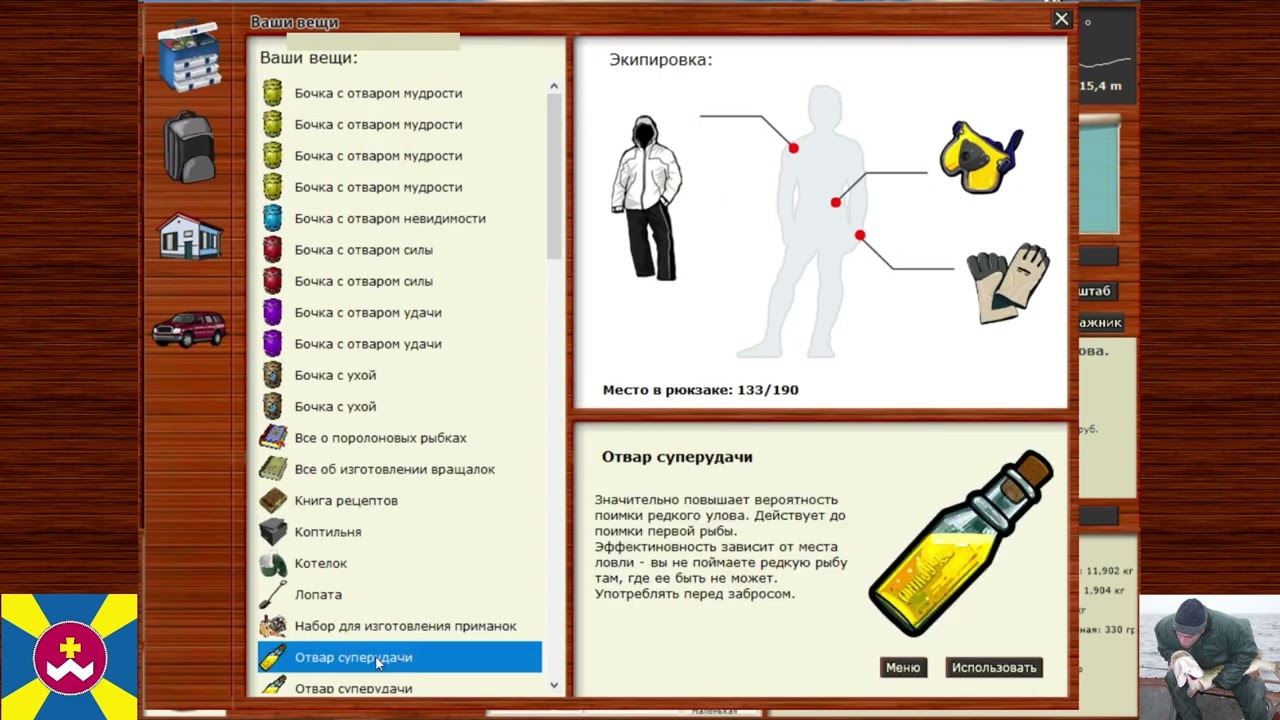1280x720 pixels.
Task: Click the штаб button in background window
Action: (x=1095, y=291)
